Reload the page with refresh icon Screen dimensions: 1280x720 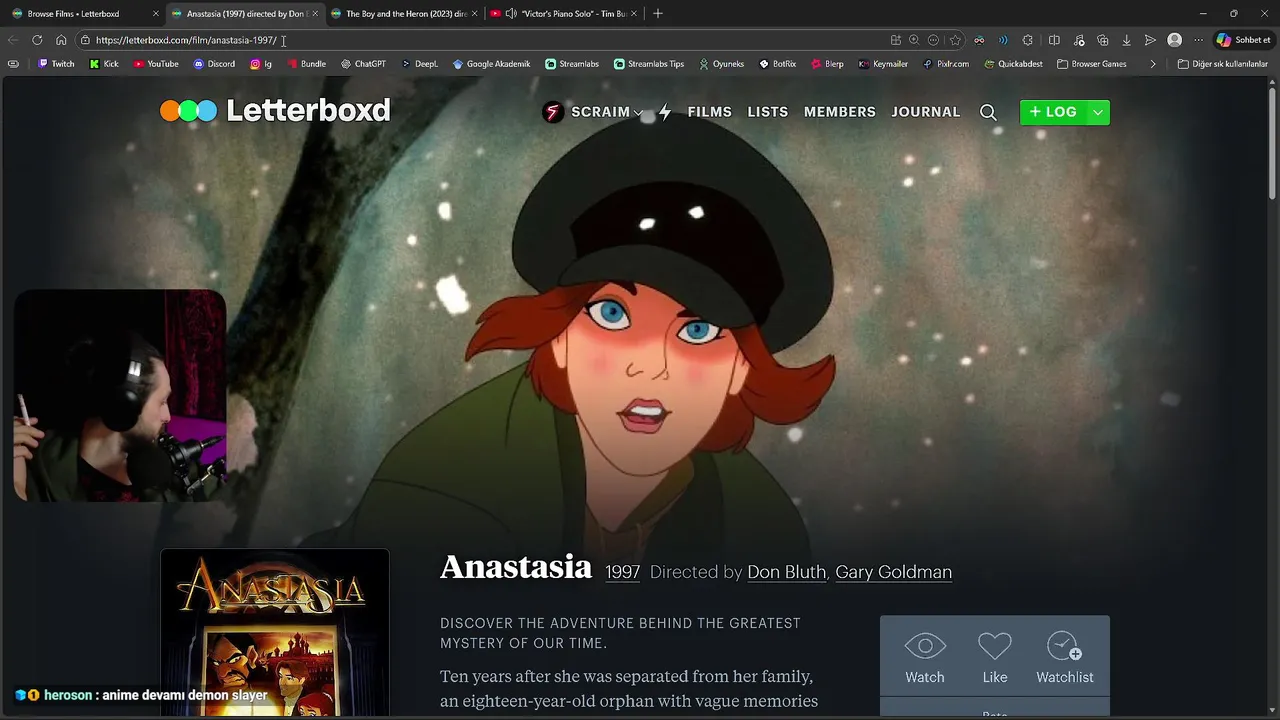pyautogui.click(x=37, y=40)
